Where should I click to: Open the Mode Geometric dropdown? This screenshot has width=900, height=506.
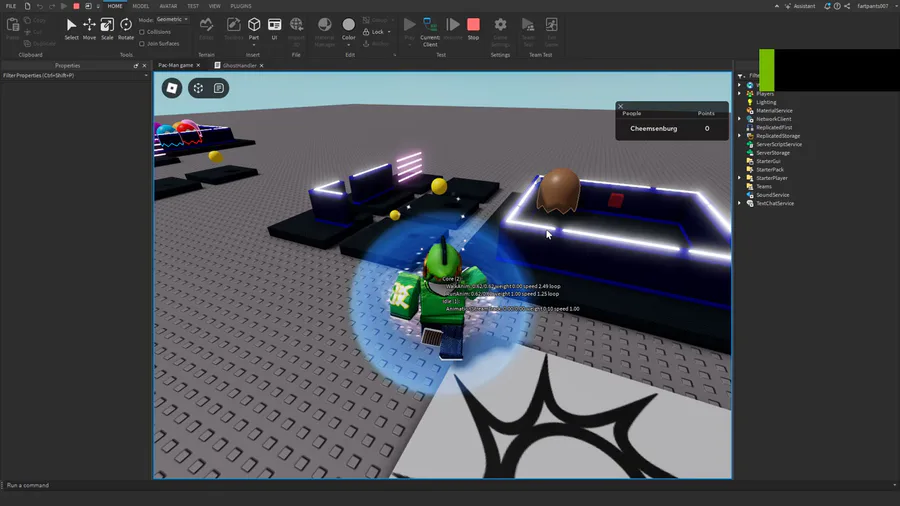pos(173,19)
